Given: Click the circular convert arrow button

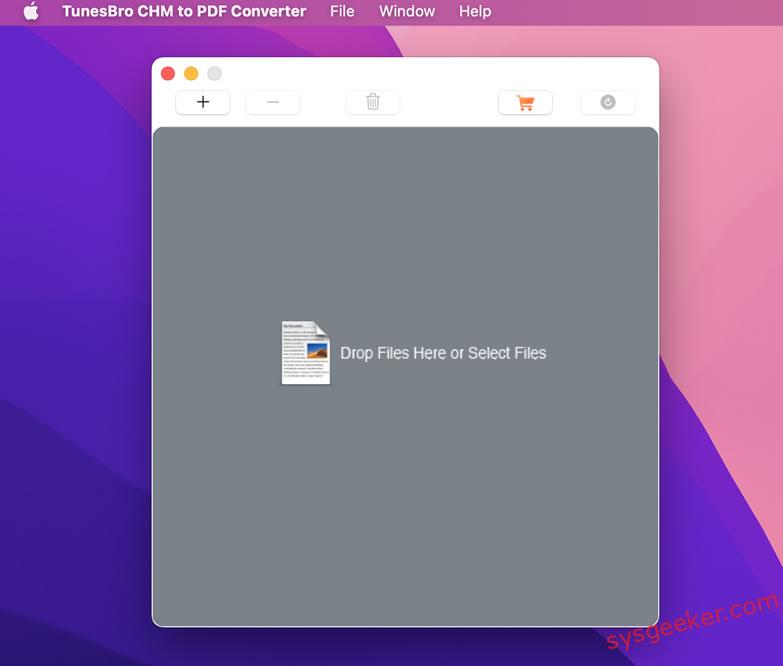Looking at the screenshot, I should coord(608,102).
